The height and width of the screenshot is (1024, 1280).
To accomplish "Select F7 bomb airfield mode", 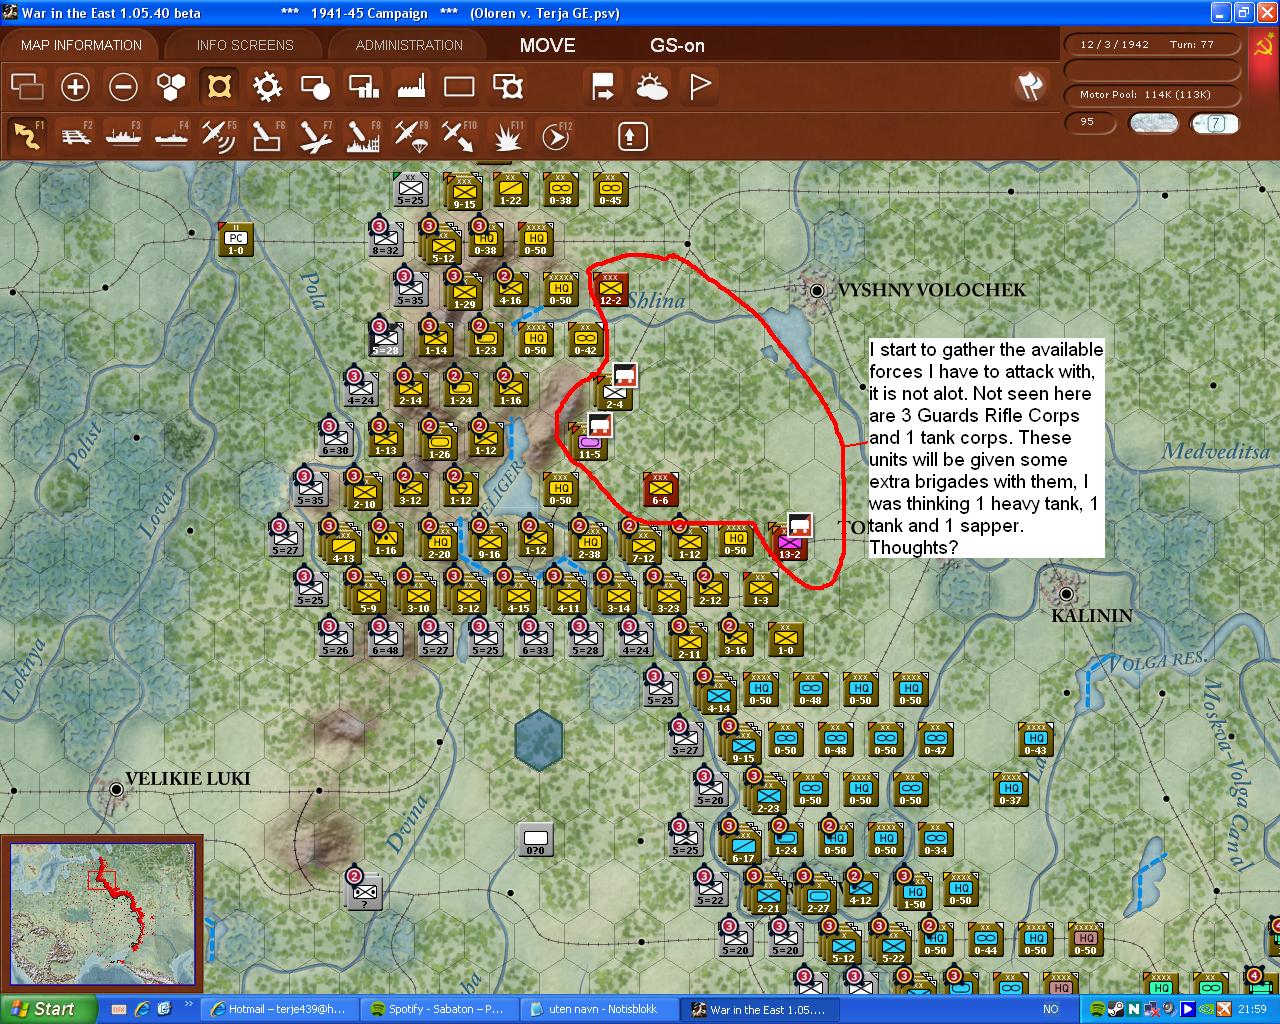I will 315,135.
